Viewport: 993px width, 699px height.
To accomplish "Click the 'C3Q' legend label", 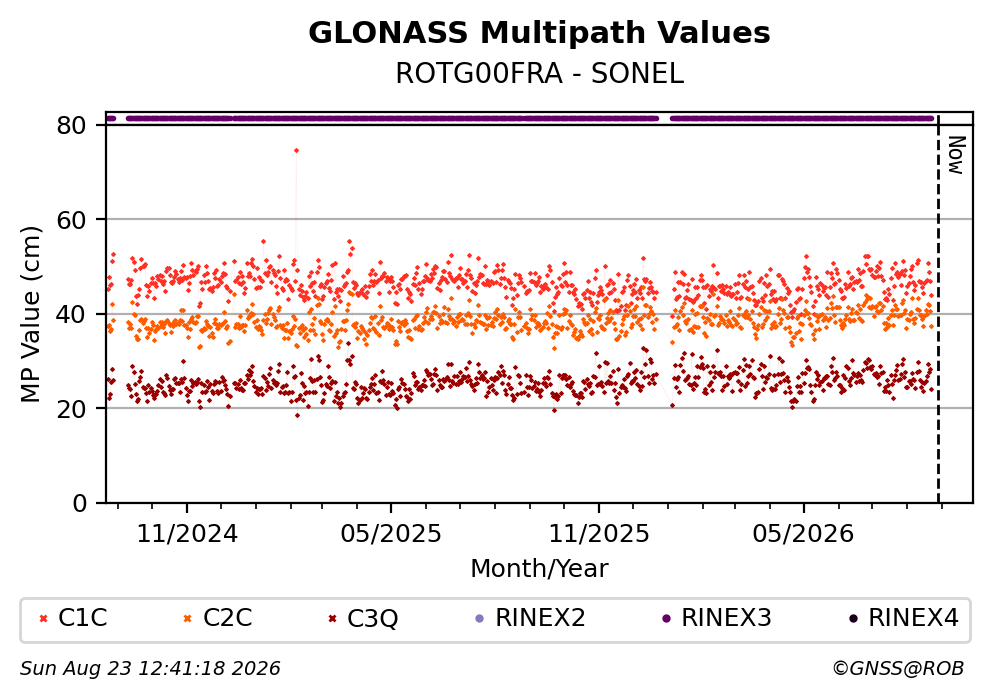I will (372, 619).
